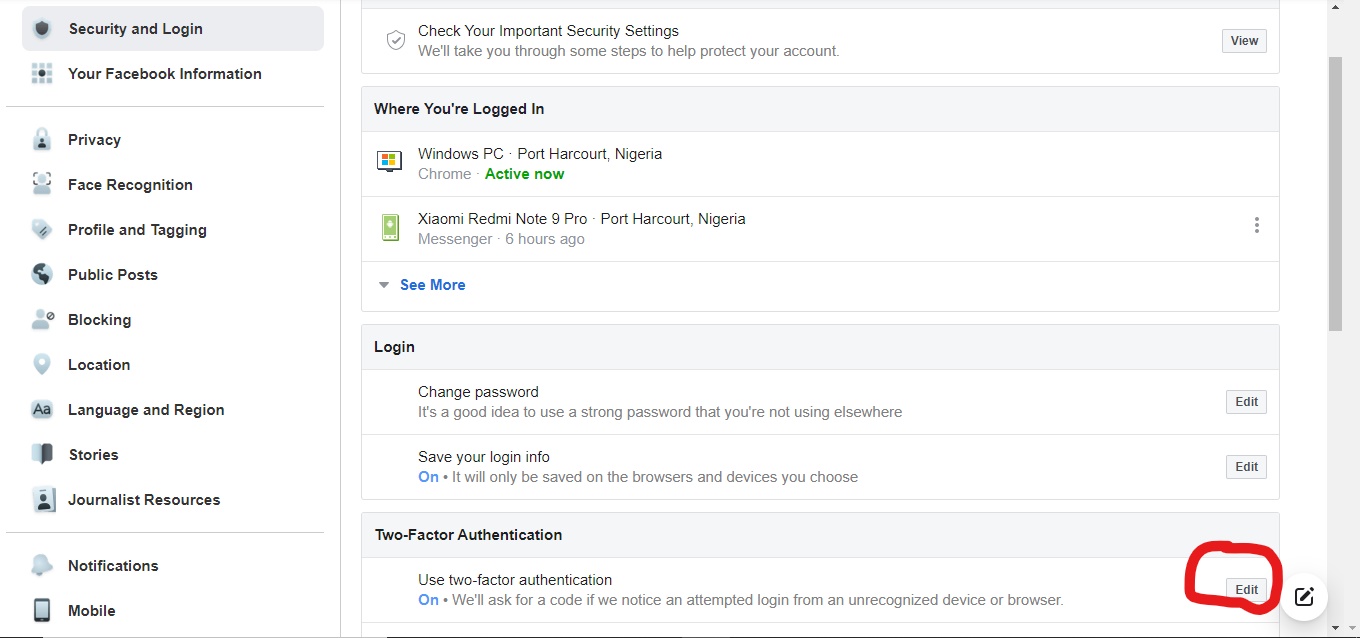The width and height of the screenshot is (1360, 638).
Task: Click View for important security settings
Action: [1244, 41]
